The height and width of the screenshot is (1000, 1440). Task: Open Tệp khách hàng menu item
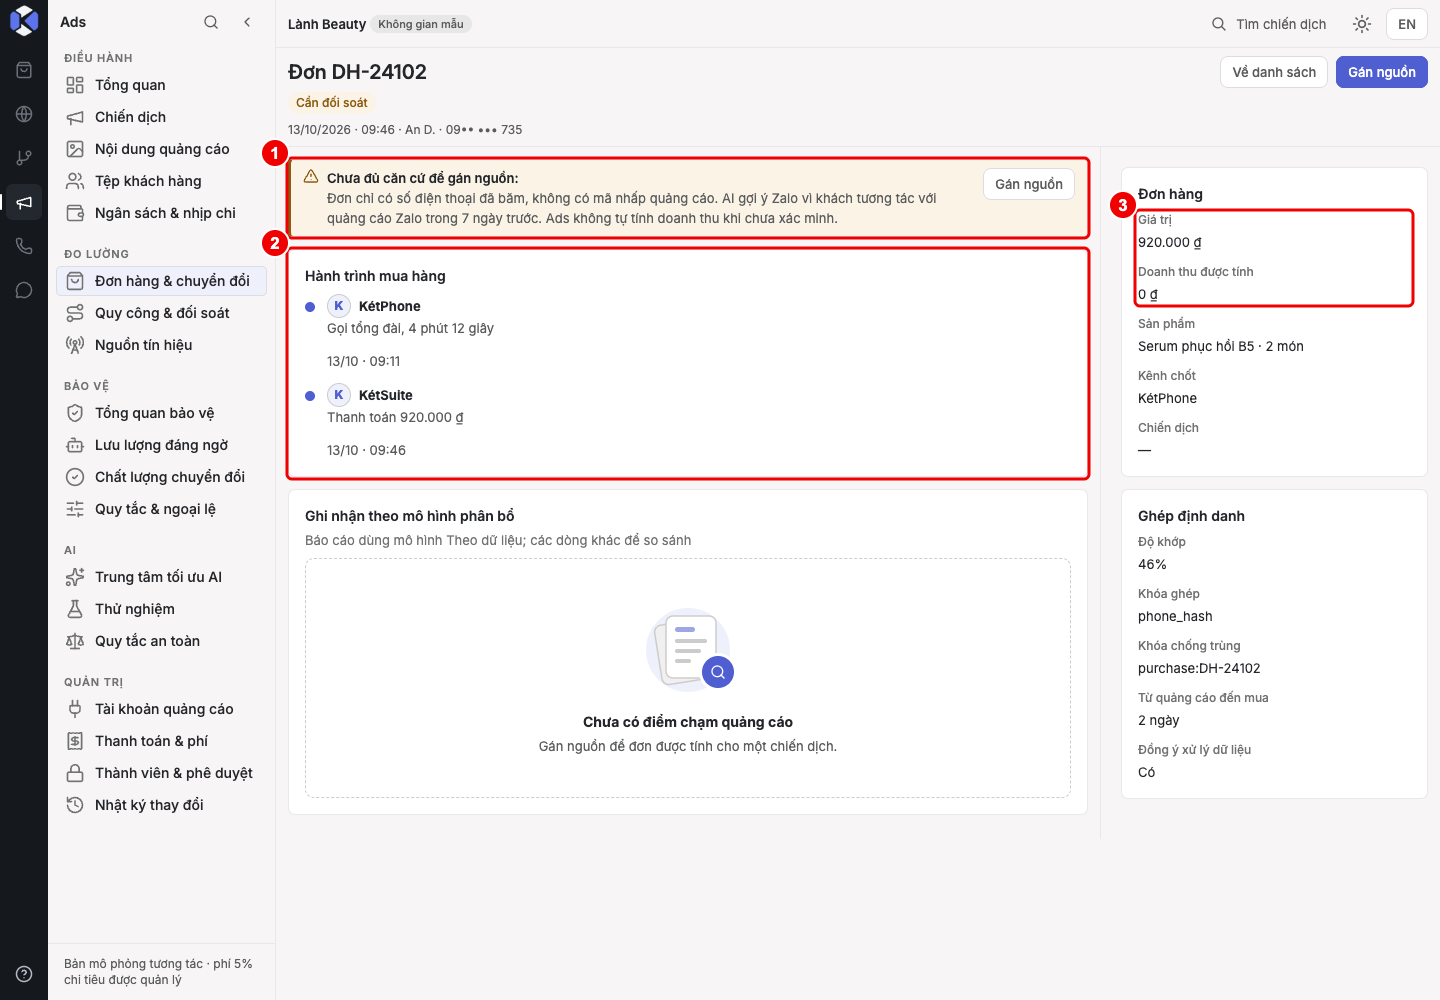coord(161,181)
